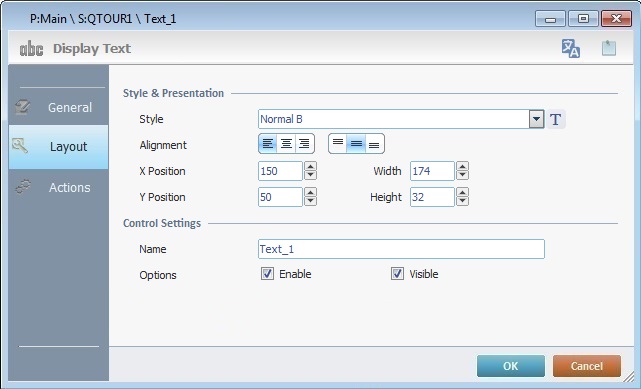Click the Cancel button
Image resolution: width=641 pixels, height=389 pixels.
pyautogui.click(x=587, y=366)
